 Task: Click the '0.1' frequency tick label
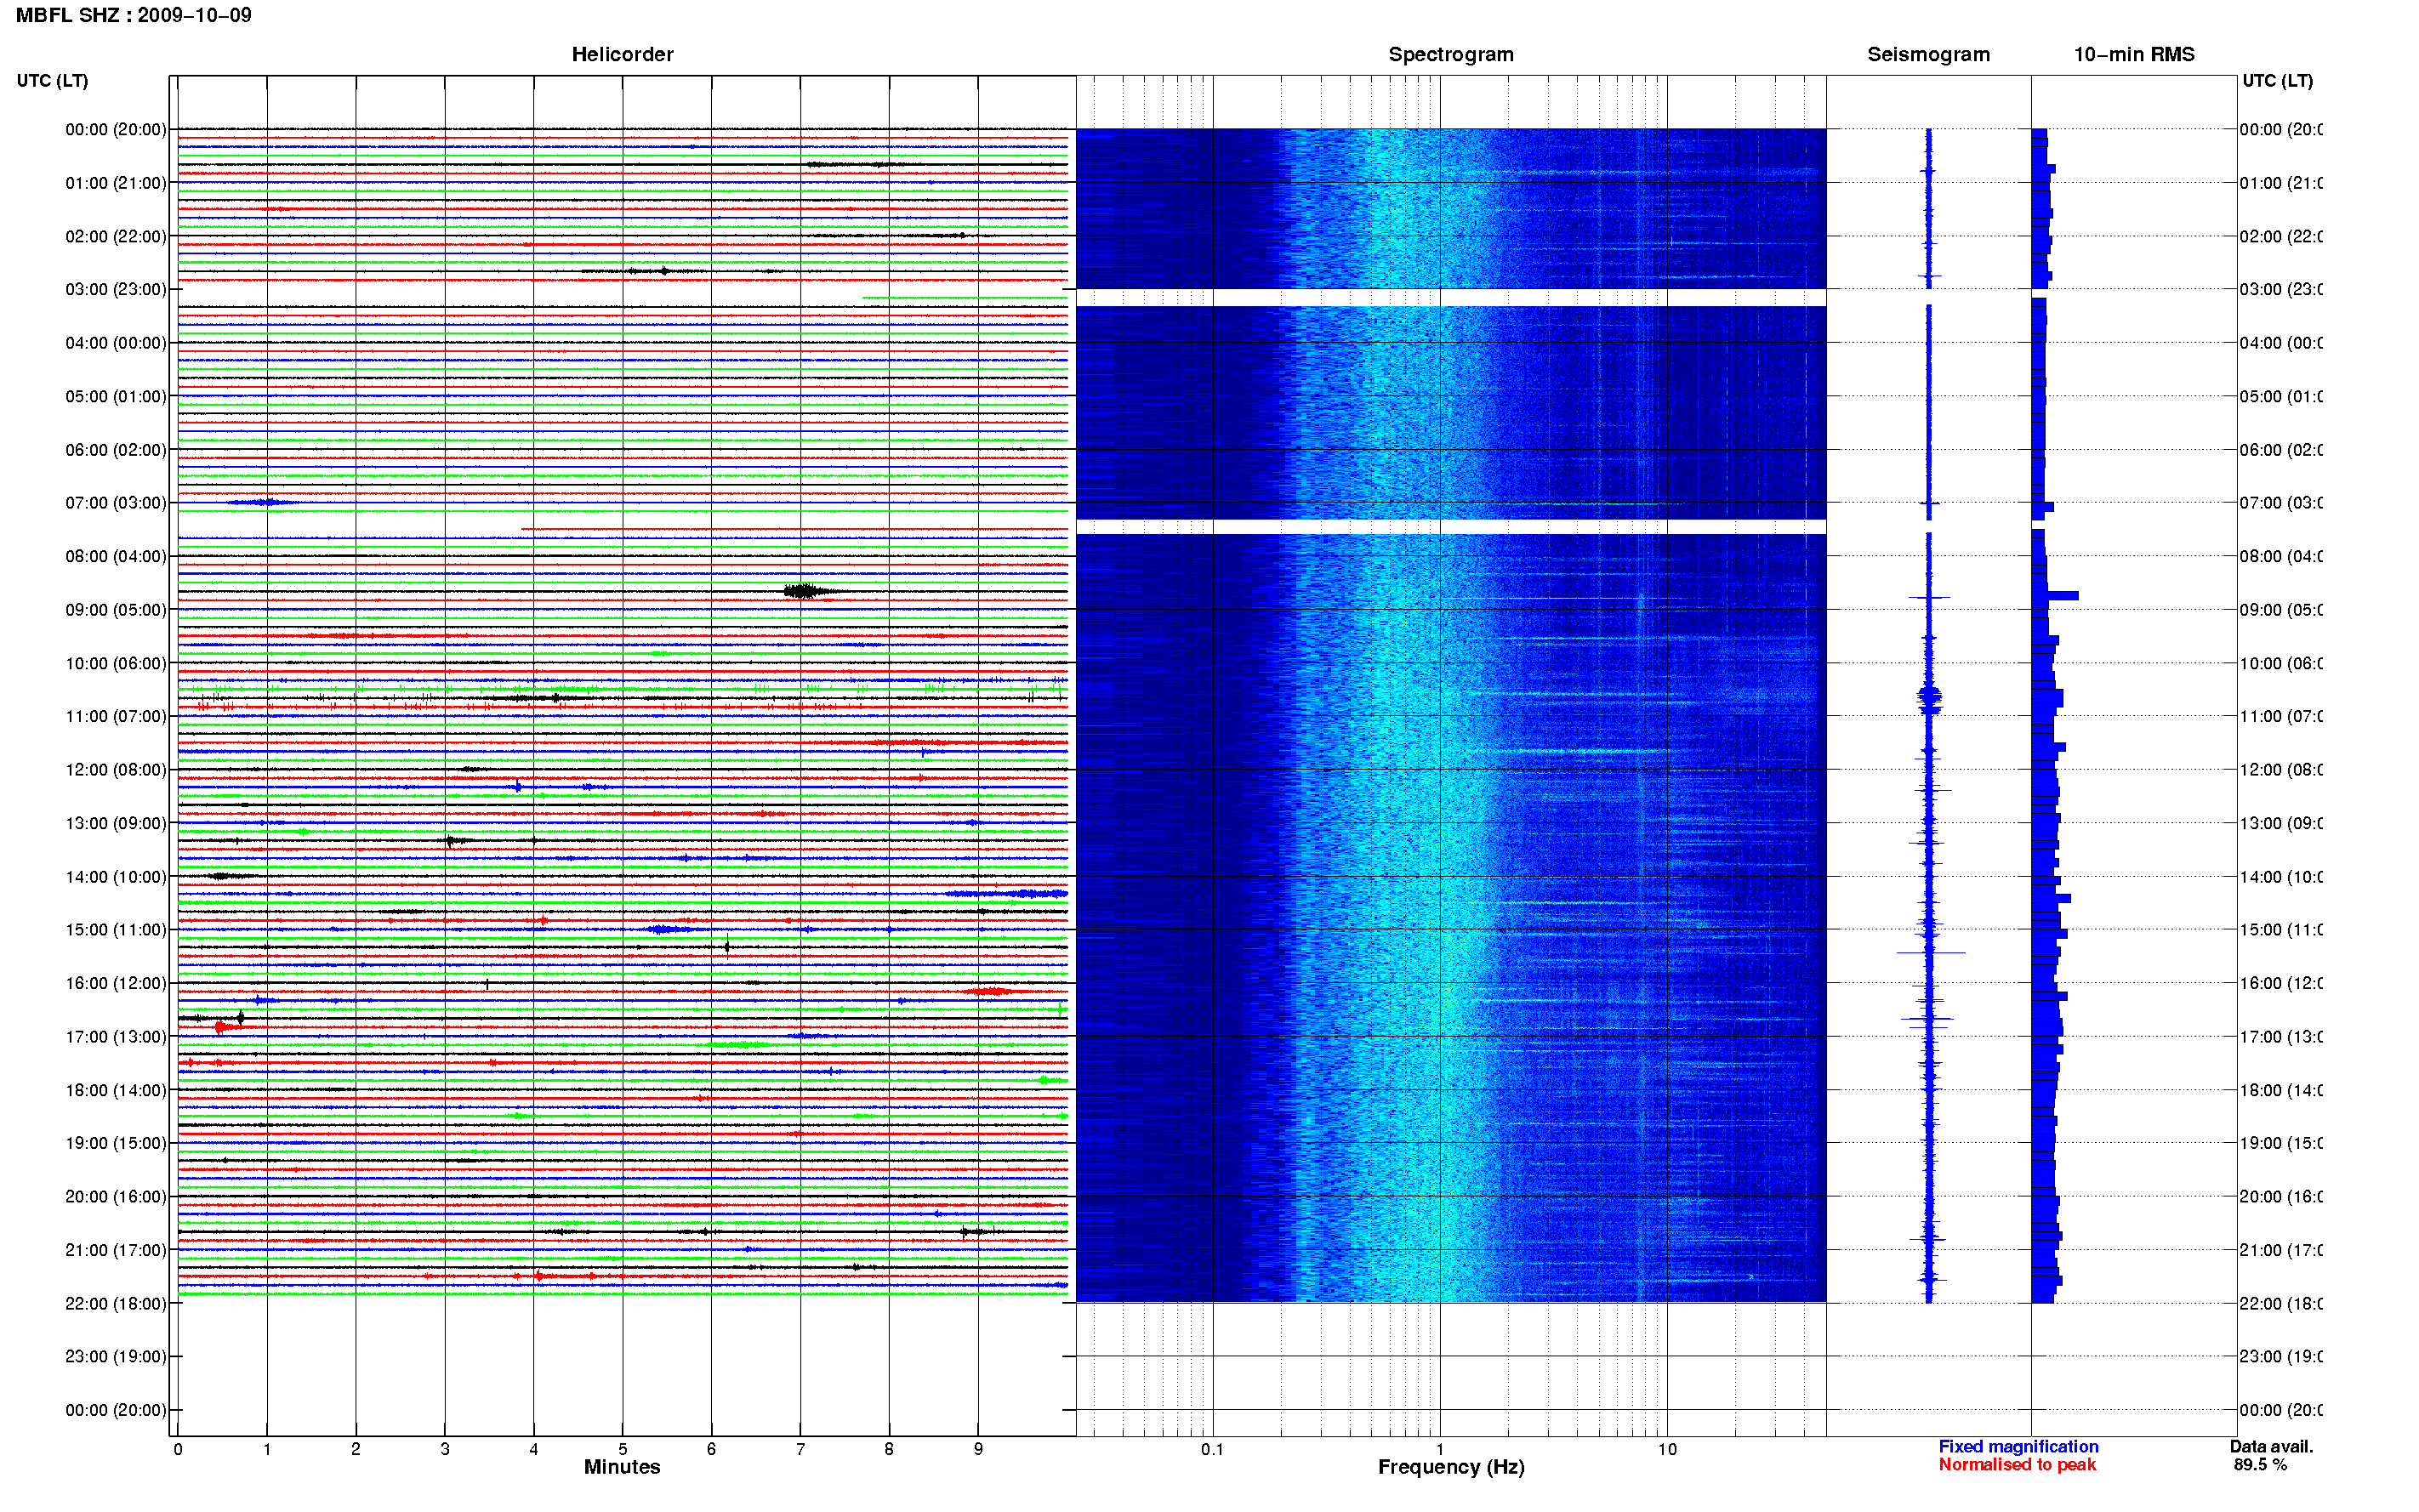coord(1212,1449)
